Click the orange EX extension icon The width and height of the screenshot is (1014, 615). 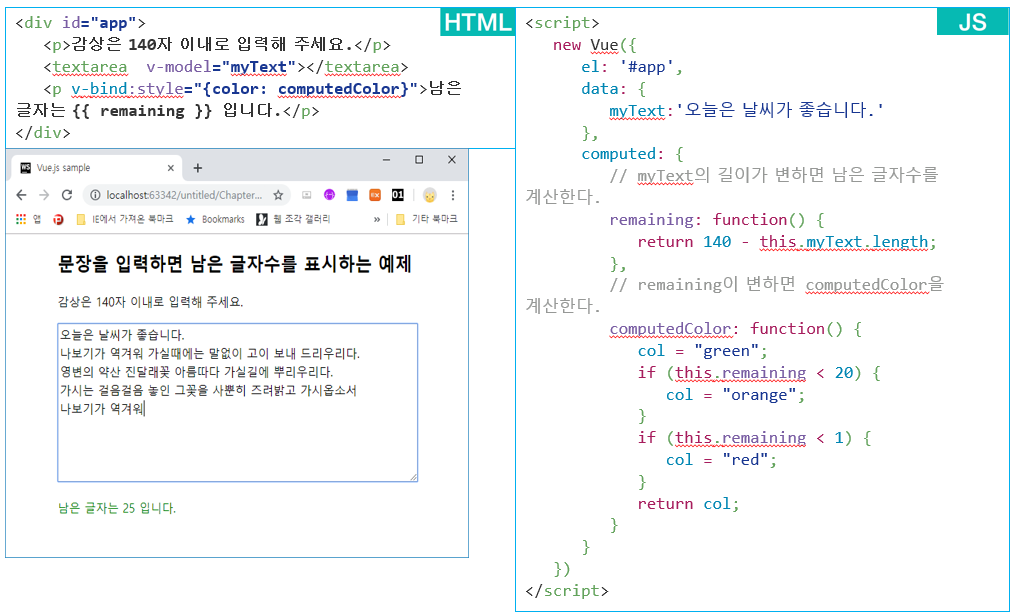coord(375,195)
